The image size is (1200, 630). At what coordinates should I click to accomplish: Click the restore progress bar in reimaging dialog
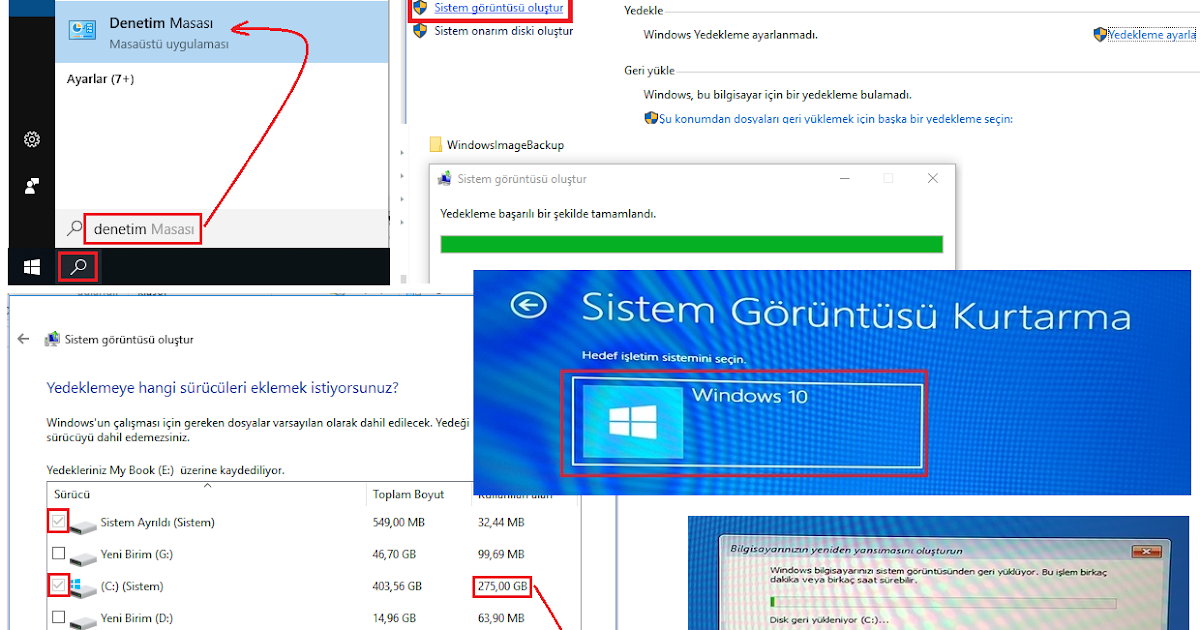point(942,602)
